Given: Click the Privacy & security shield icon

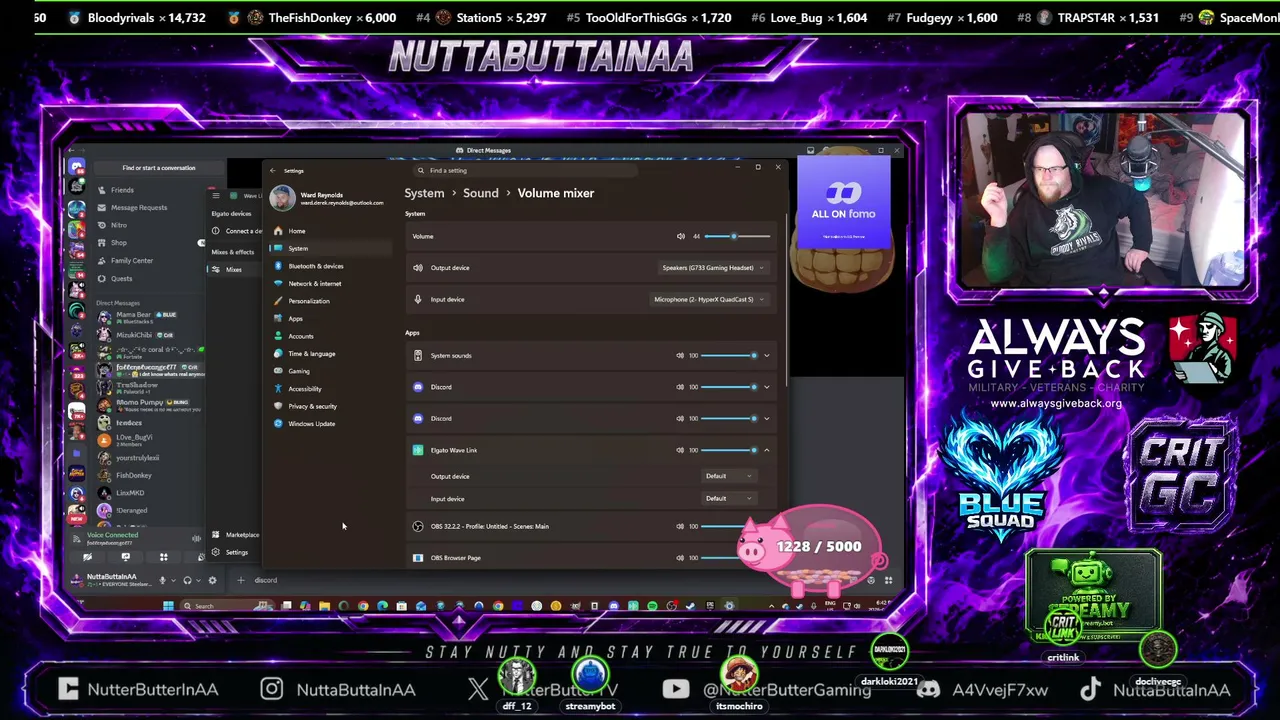Looking at the screenshot, I should coord(278,406).
